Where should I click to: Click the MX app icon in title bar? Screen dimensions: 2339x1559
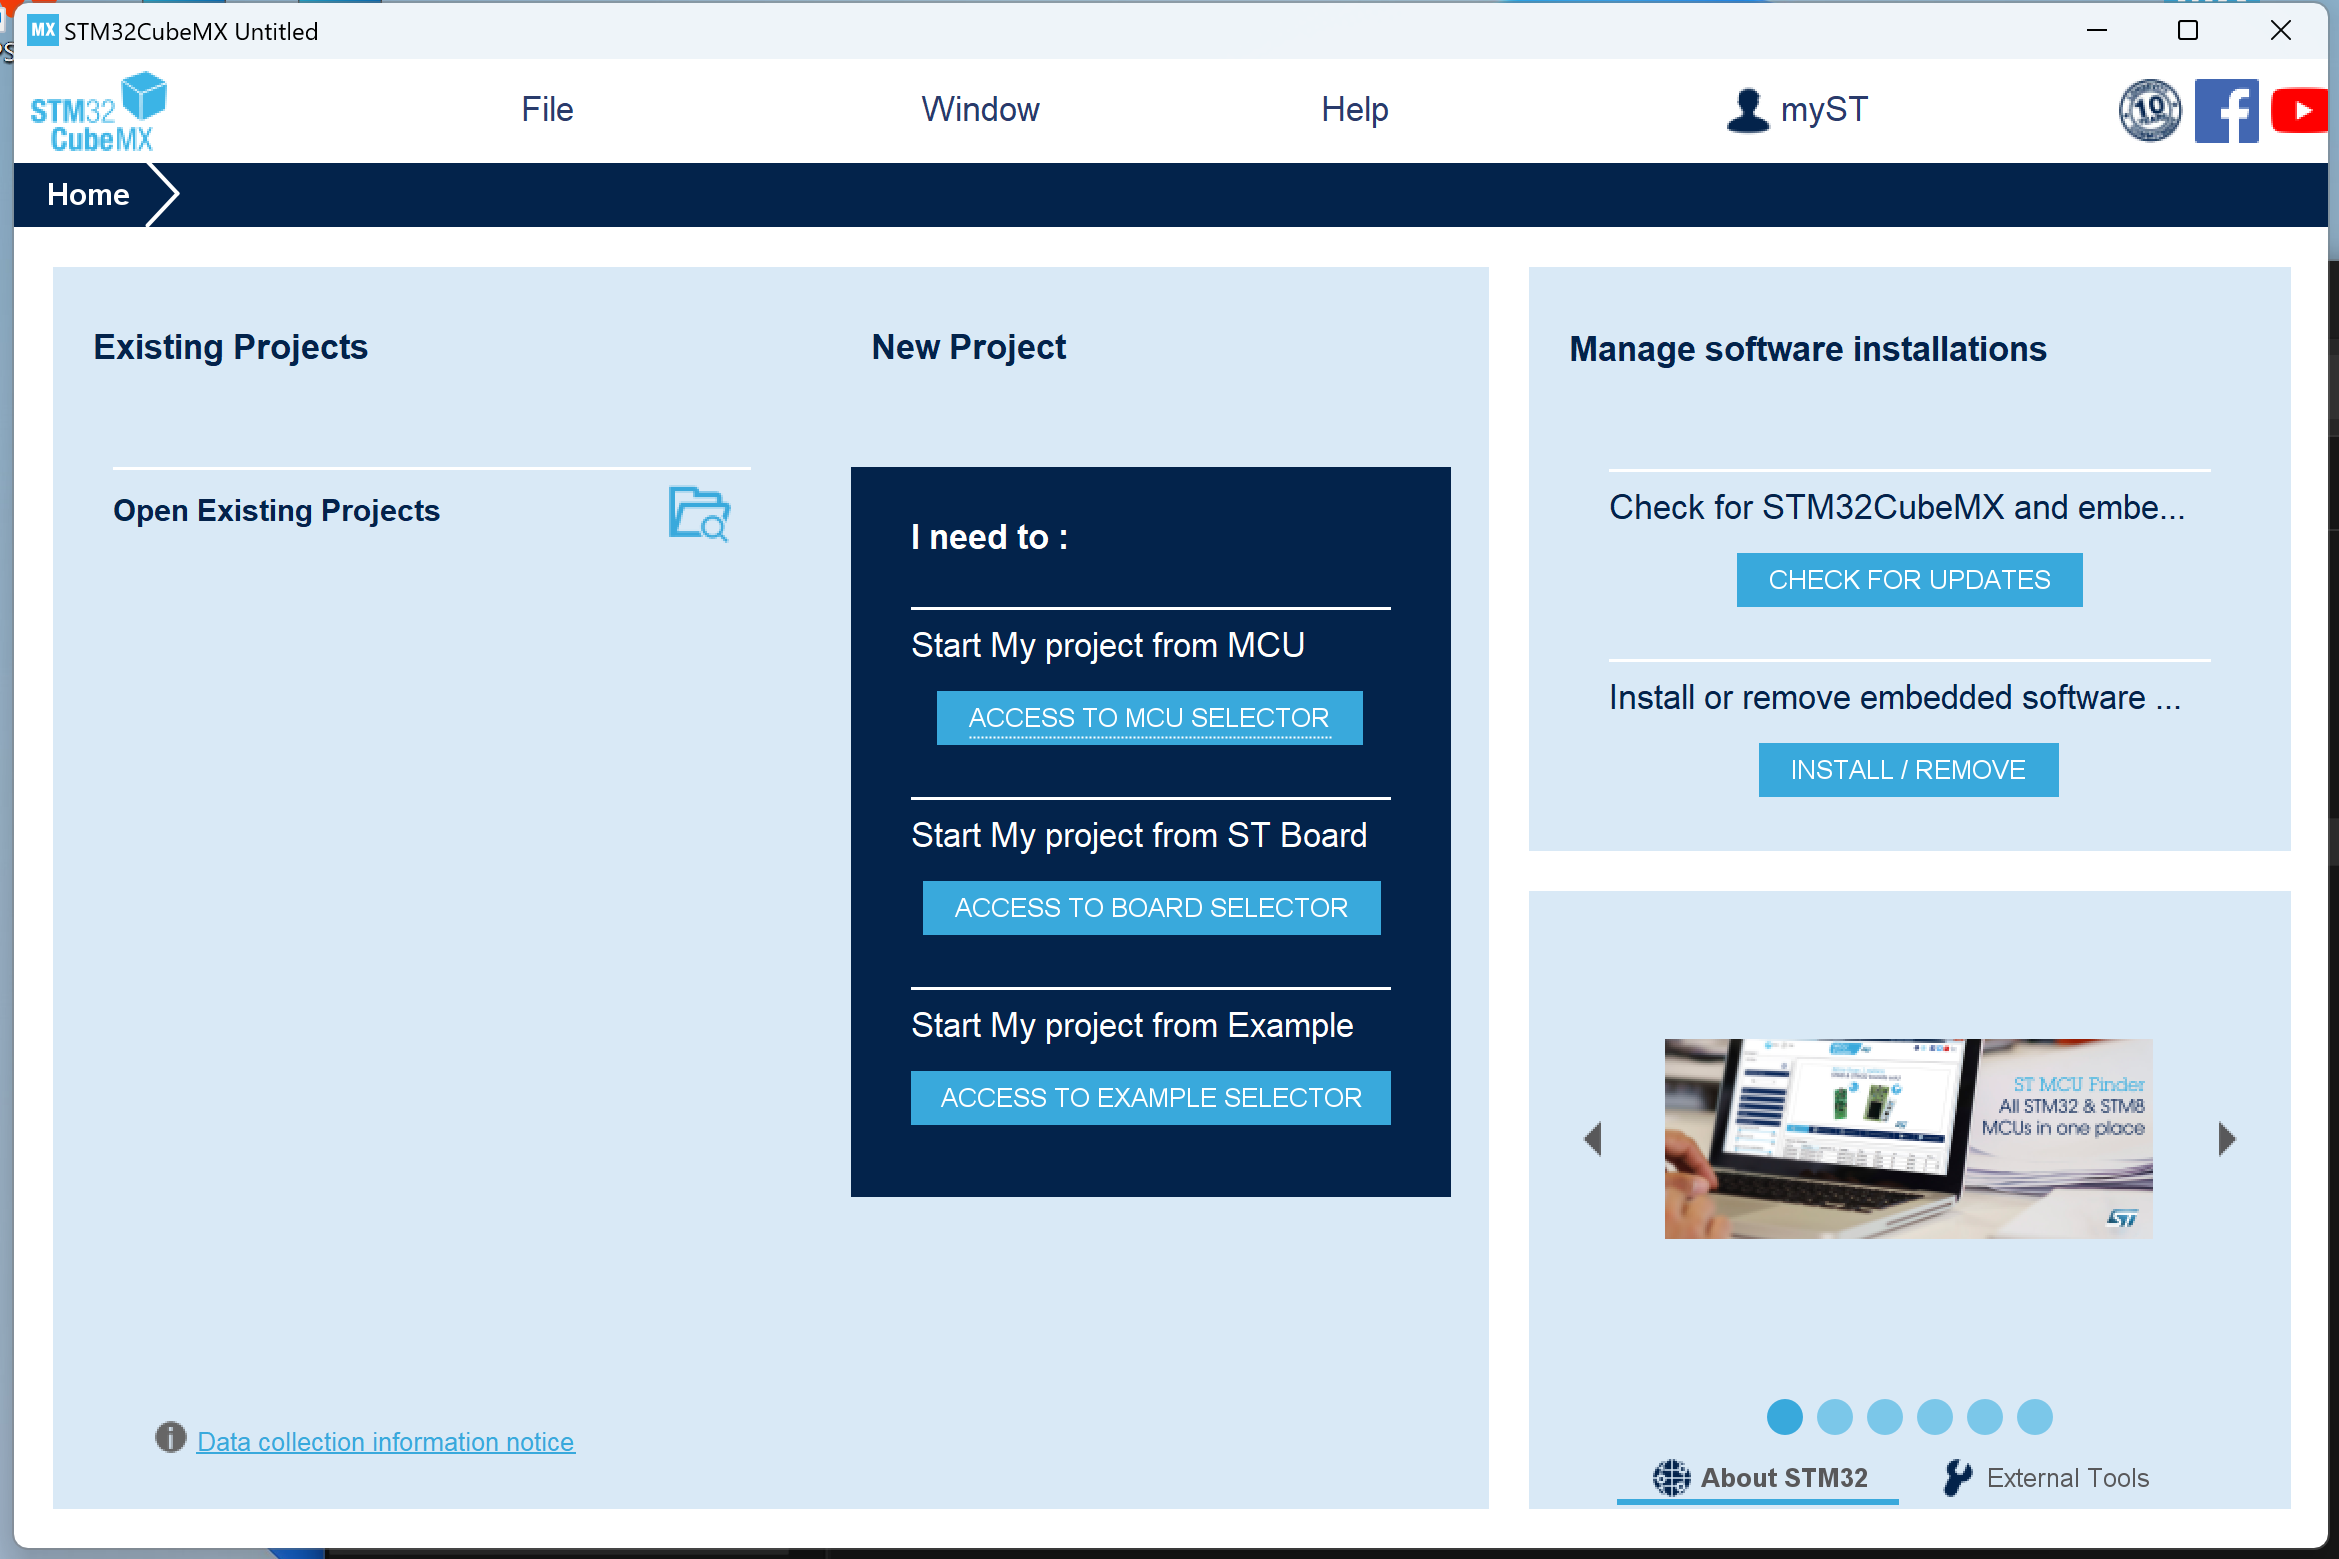tap(43, 30)
